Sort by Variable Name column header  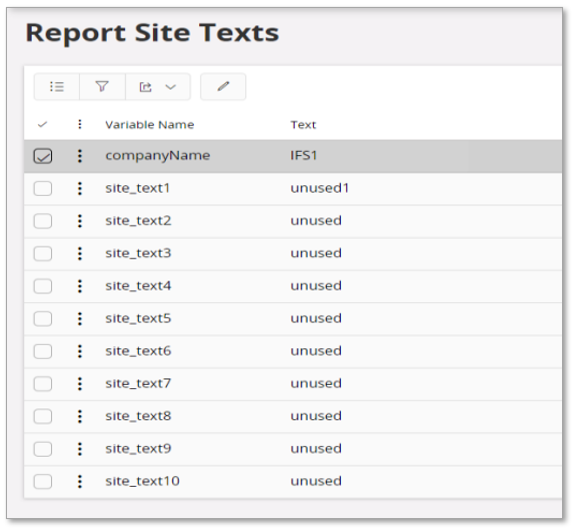coord(150,125)
